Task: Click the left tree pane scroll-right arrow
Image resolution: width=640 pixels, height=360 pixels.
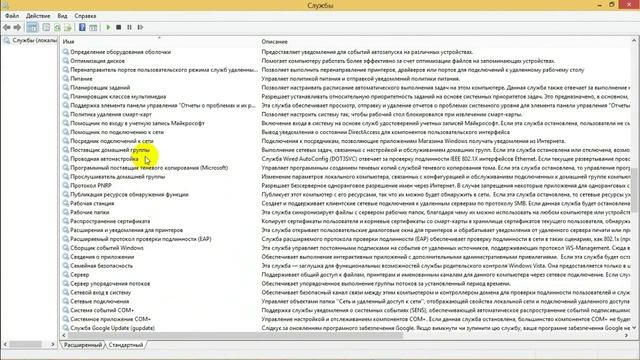Action: coord(53,344)
